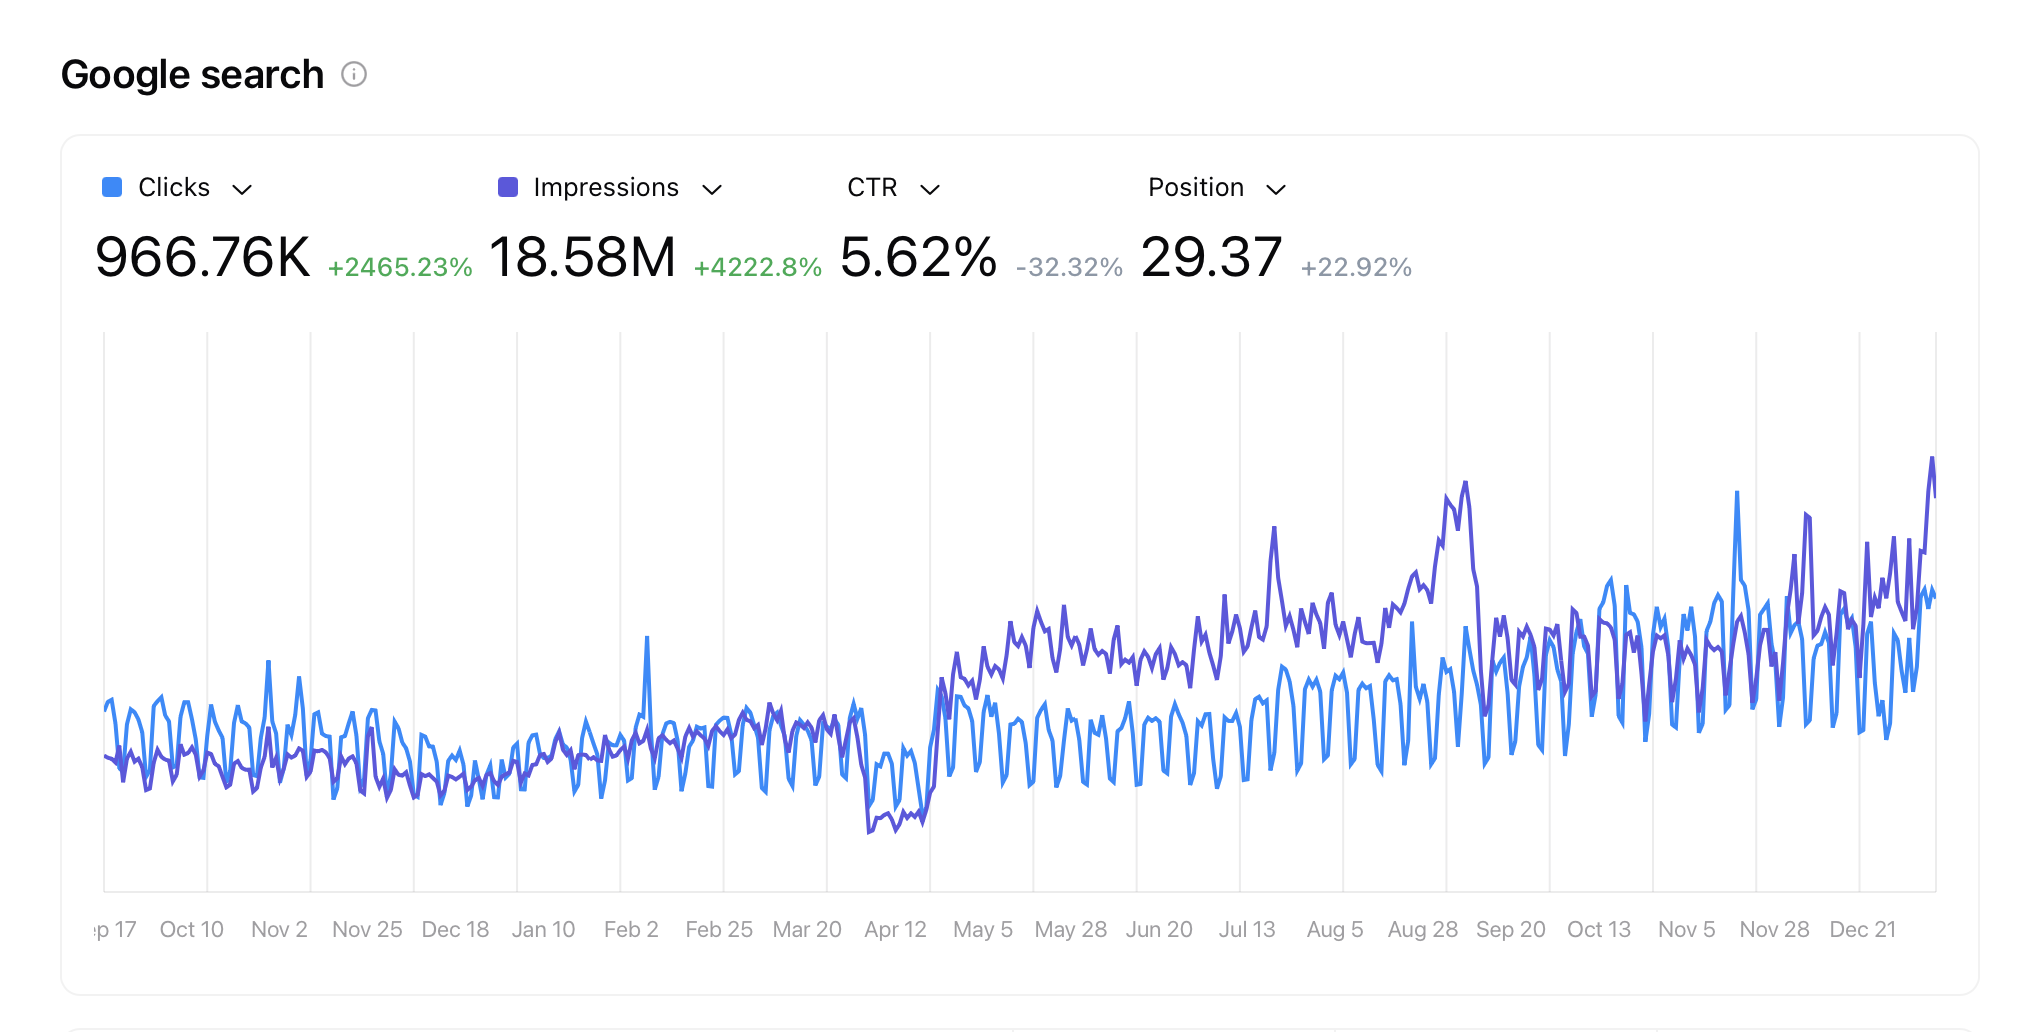The width and height of the screenshot is (2032, 1032).
Task: Click the Oct 10 axis label
Action: click(x=192, y=929)
